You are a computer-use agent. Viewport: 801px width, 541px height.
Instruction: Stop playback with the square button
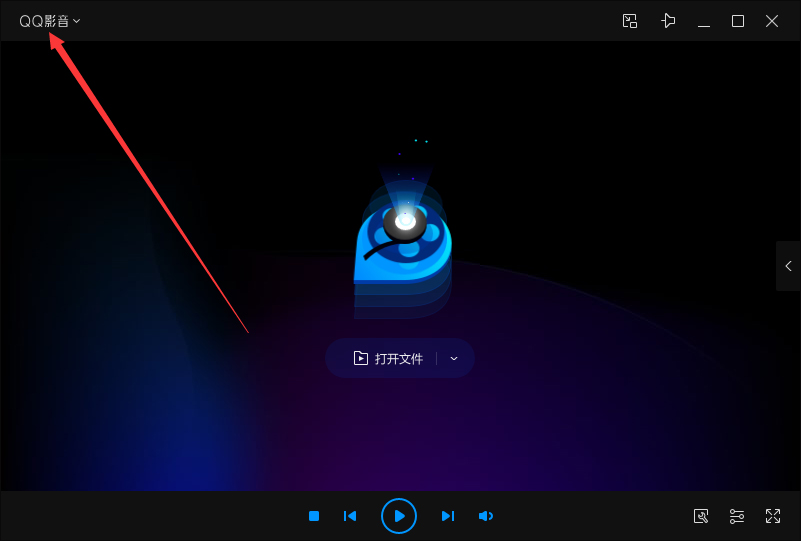(314, 516)
